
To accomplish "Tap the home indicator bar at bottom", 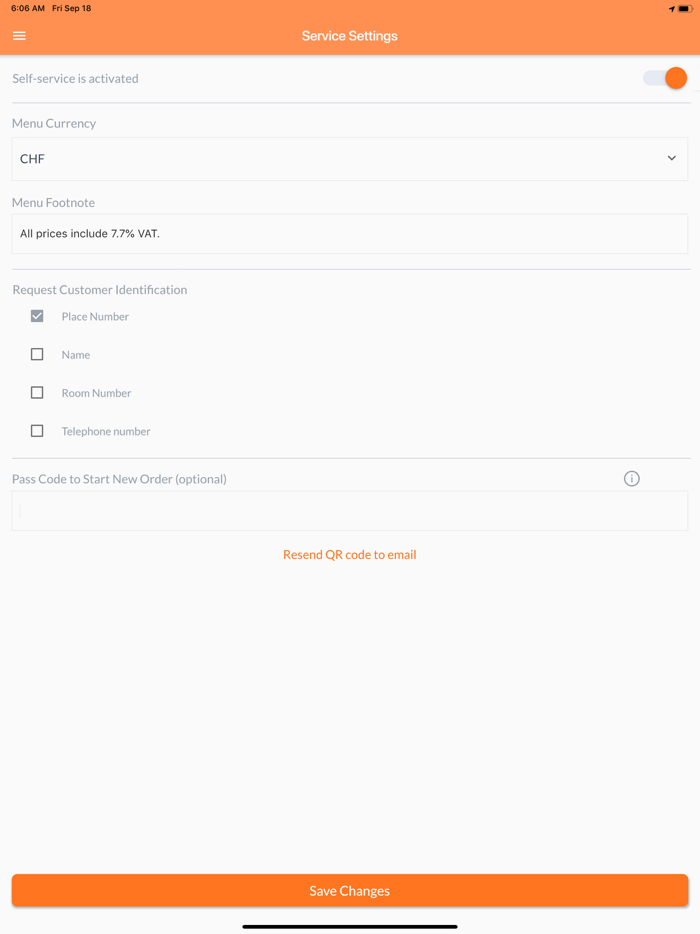I will pos(349,925).
